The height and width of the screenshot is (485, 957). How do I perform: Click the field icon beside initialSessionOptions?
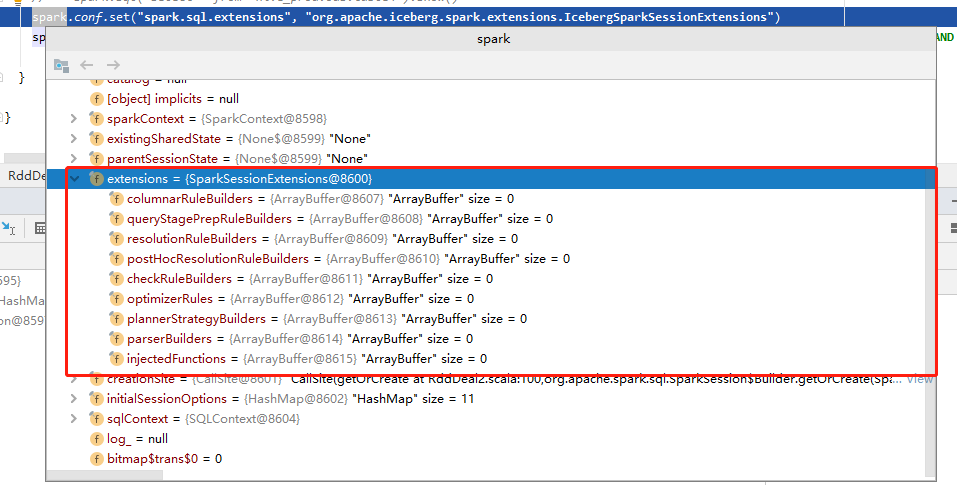[96, 399]
